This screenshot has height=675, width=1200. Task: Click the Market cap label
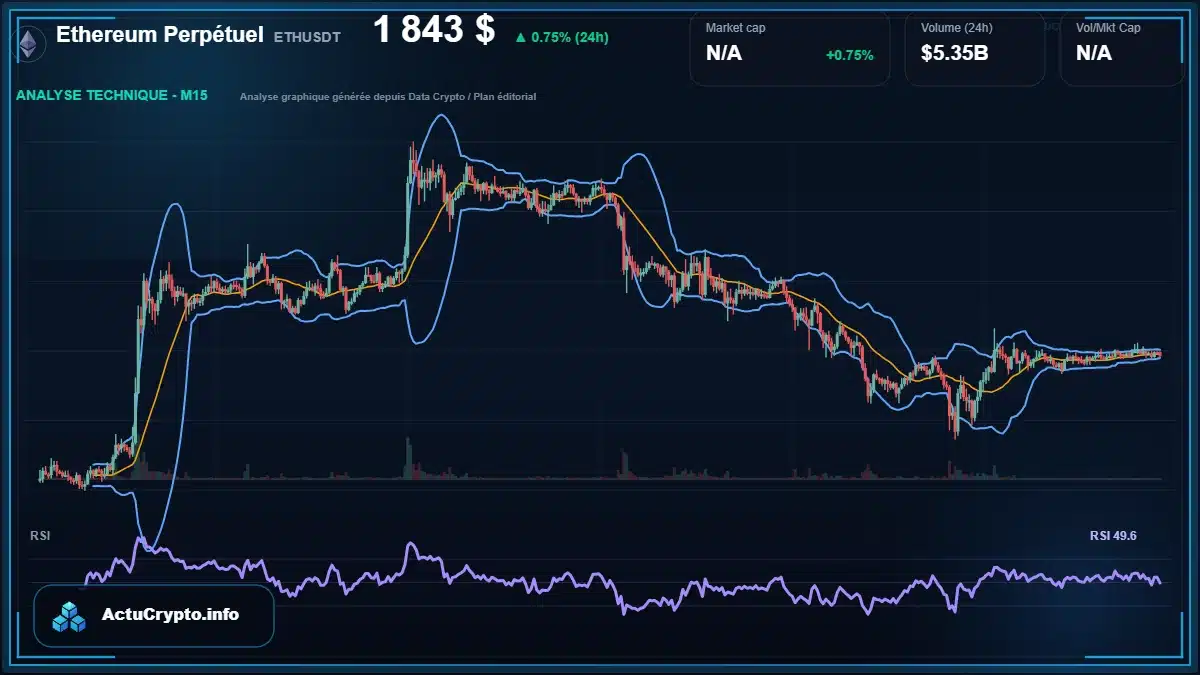coord(735,28)
